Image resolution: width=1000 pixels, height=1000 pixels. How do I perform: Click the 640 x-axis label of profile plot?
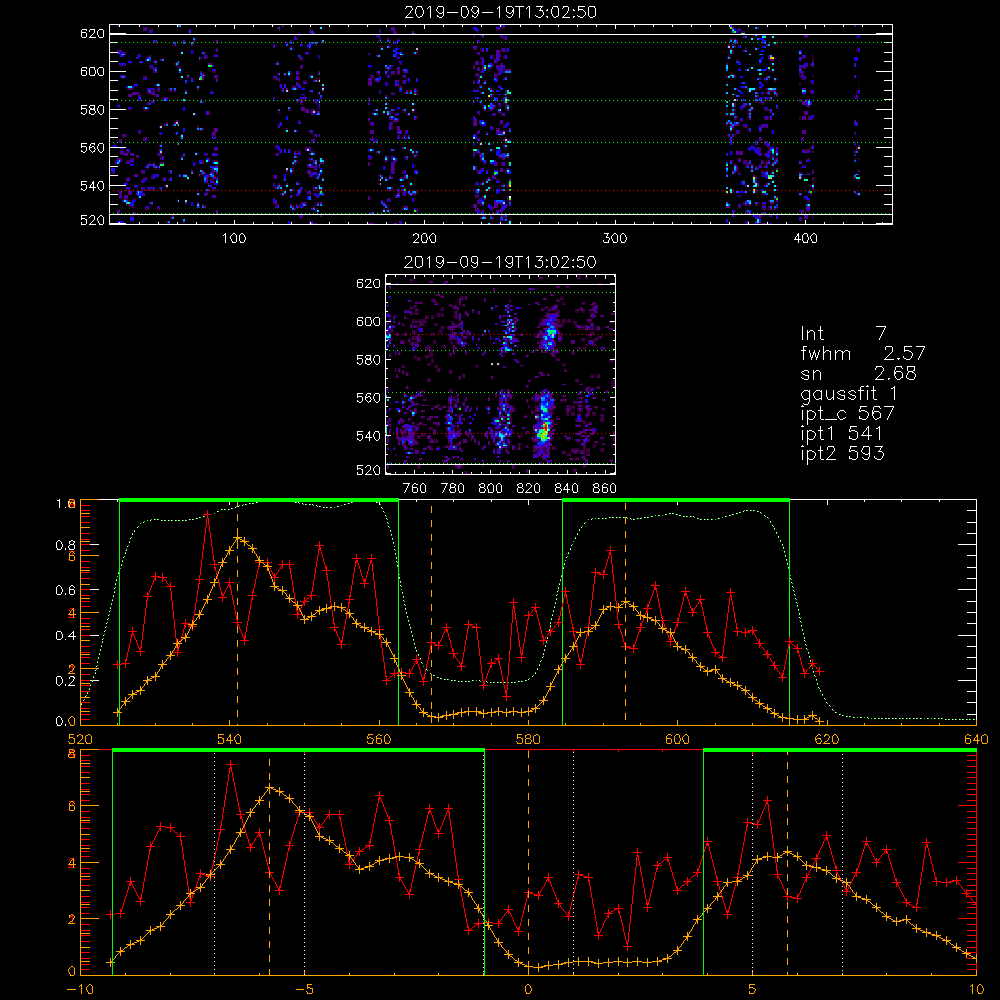tap(976, 740)
